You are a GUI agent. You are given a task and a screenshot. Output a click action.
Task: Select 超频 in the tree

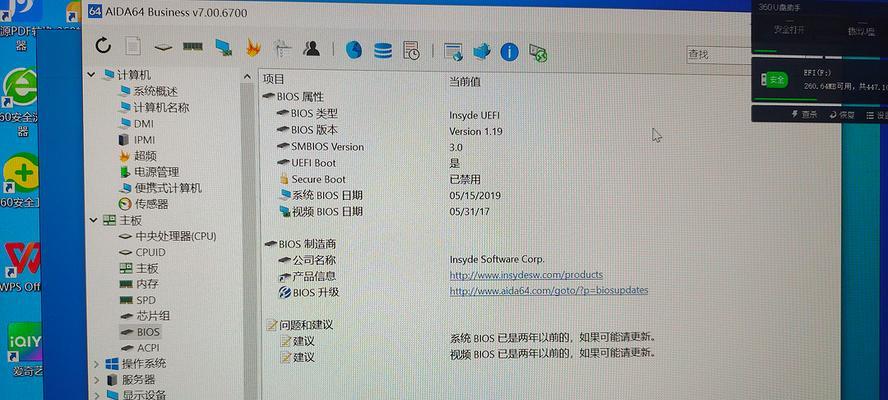[x=138, y=156]
